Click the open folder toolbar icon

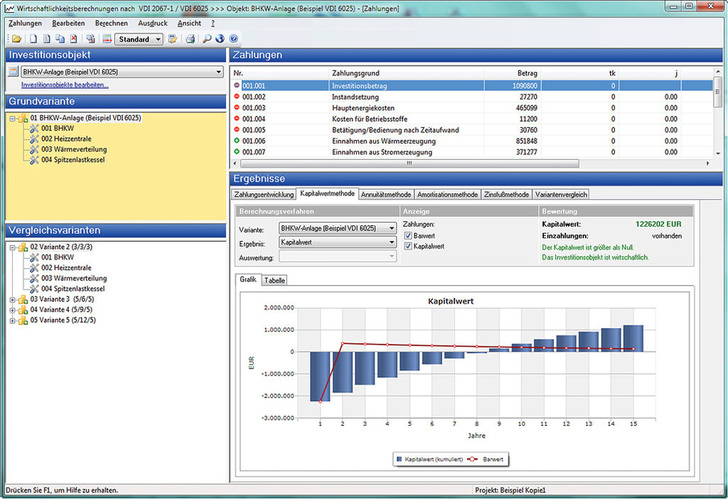tap(16, 39)
